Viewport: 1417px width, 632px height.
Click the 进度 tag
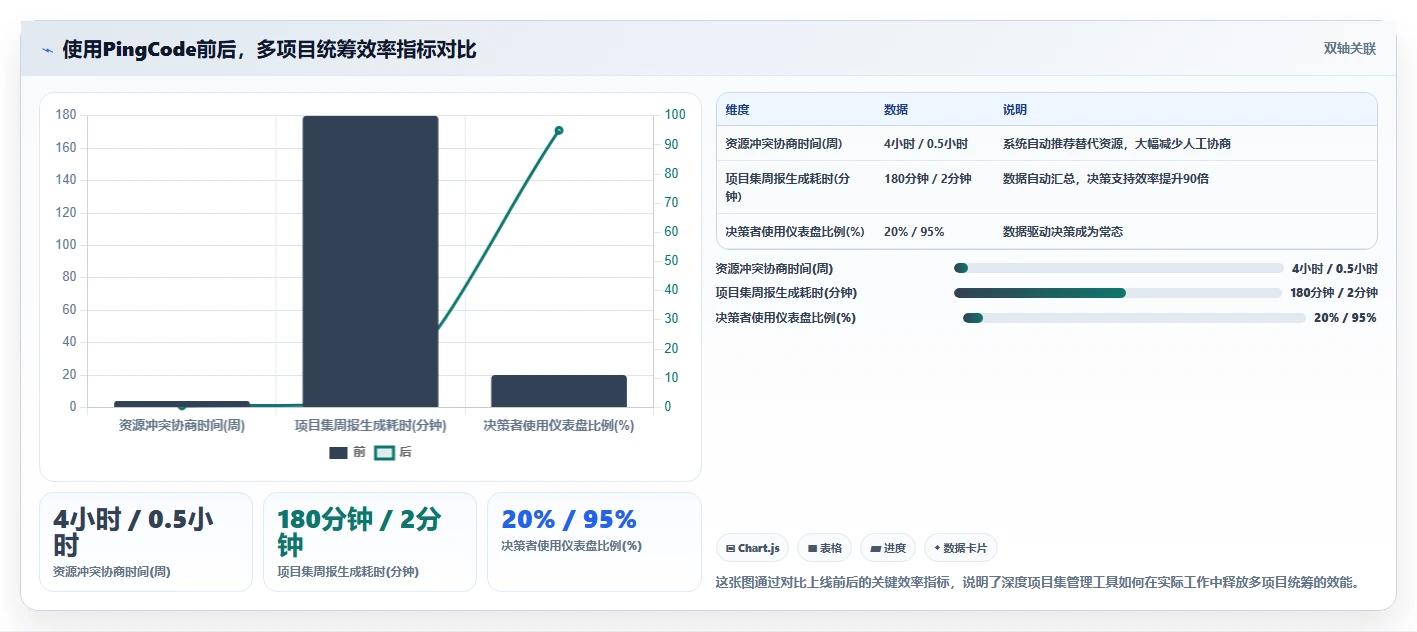(x=888, y=548)
